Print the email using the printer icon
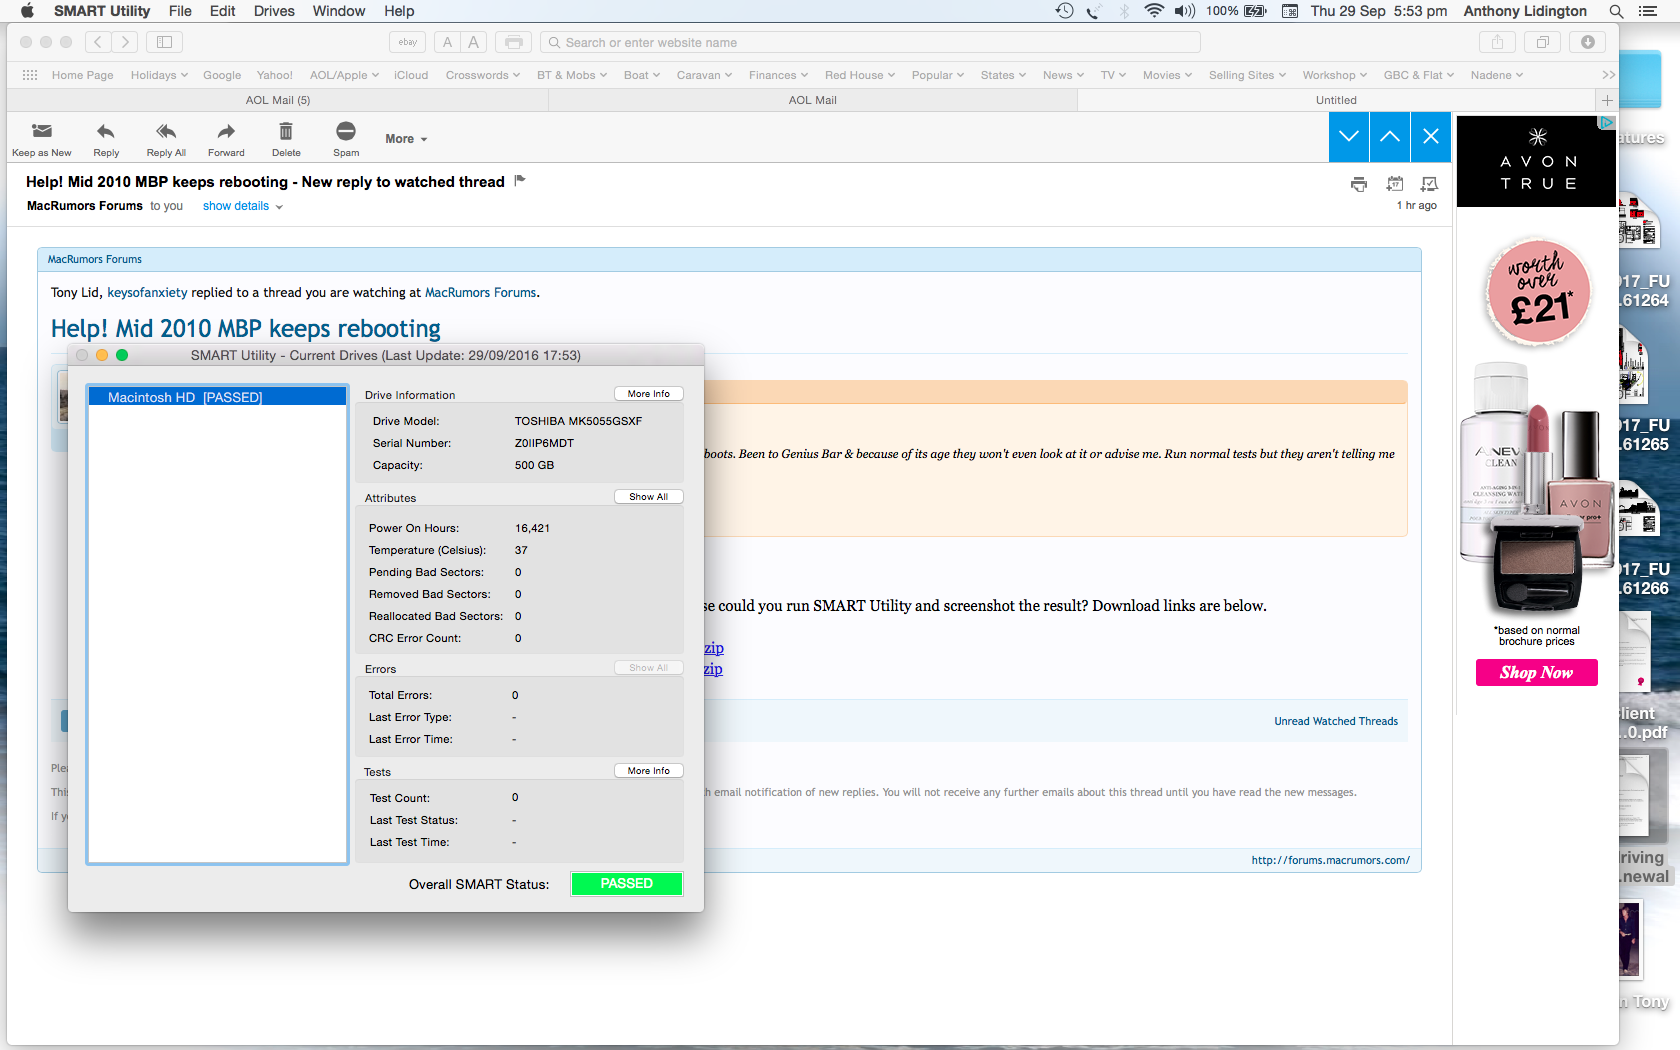The image size is (1680, 1050). point(1359,184)
